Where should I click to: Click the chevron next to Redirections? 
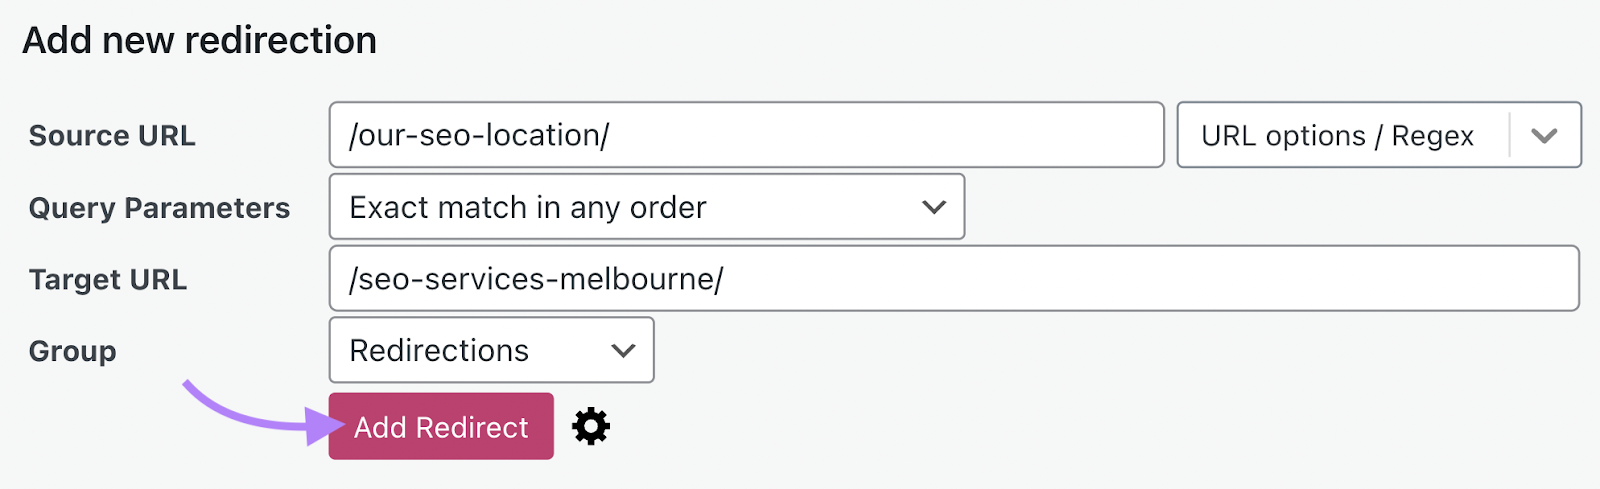623,350
